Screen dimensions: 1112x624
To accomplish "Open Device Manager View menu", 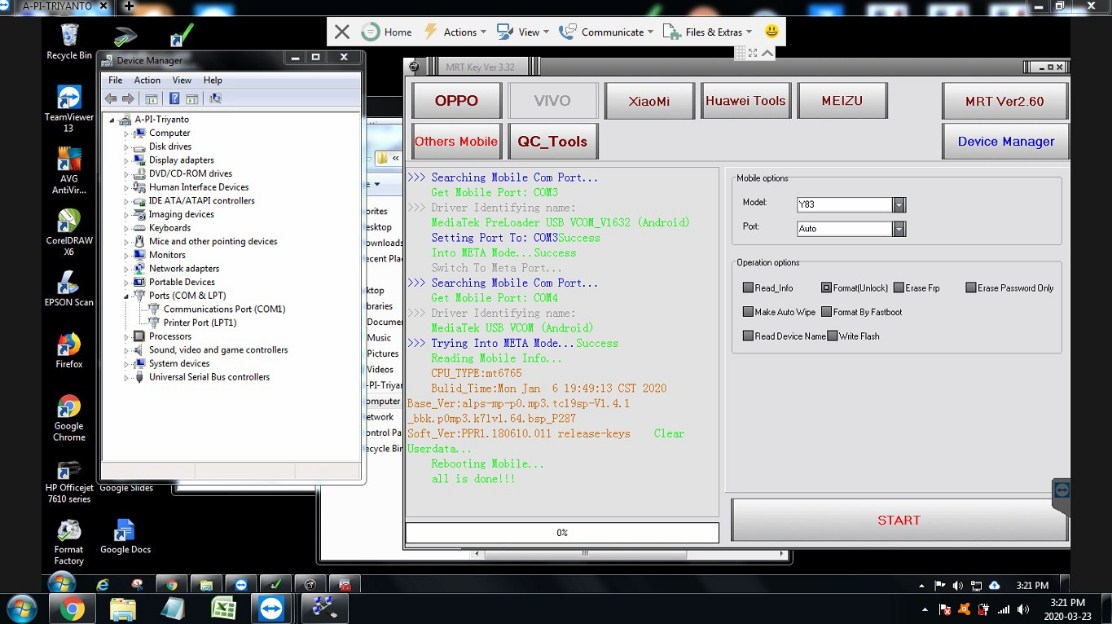I will (182, 80).
